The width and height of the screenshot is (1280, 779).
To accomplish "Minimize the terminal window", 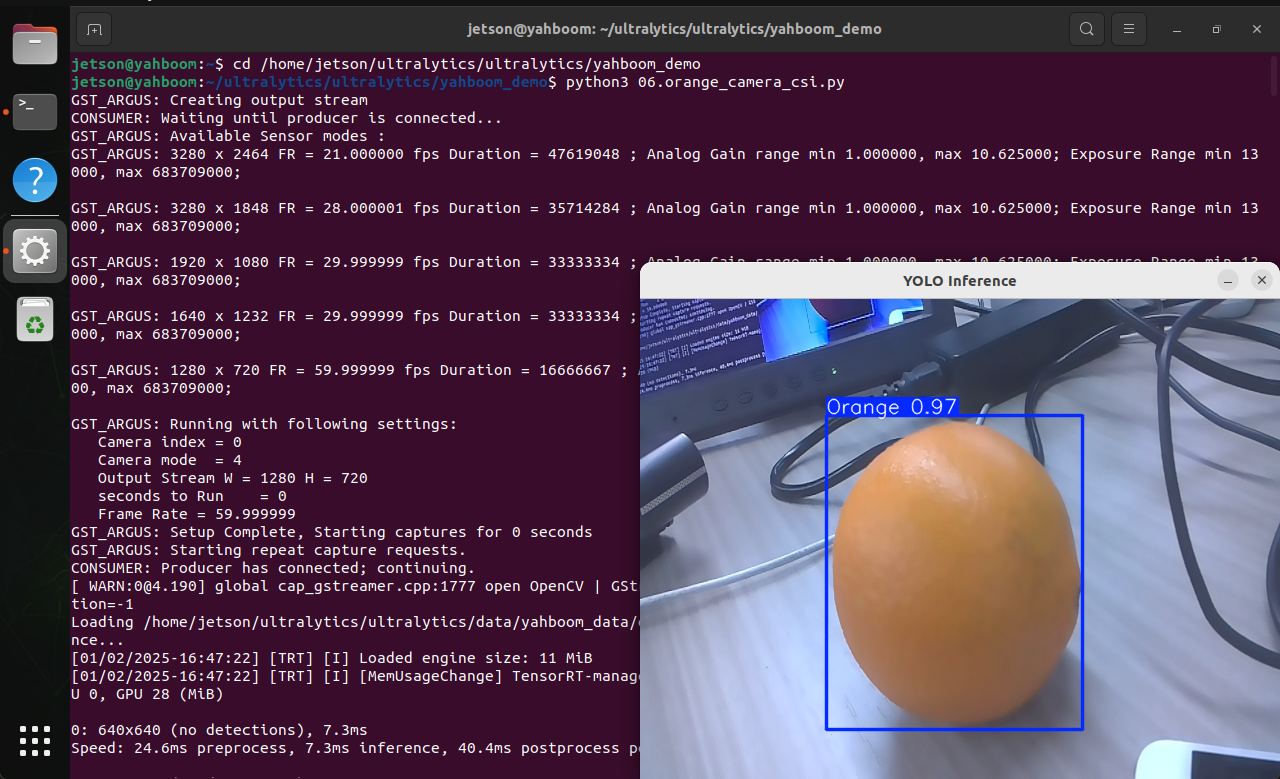I will 1175,29.
